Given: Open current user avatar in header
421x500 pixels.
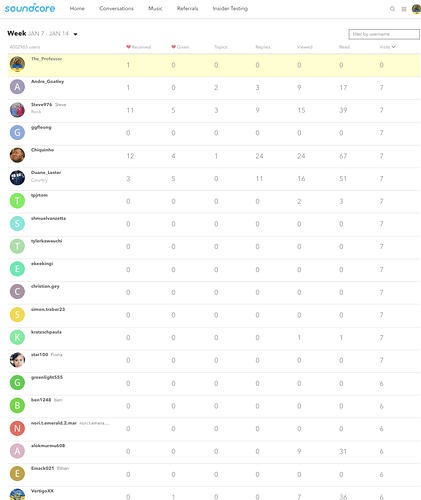Looking at the screenshot, I should pyautogui.click(x=416, y=9).
